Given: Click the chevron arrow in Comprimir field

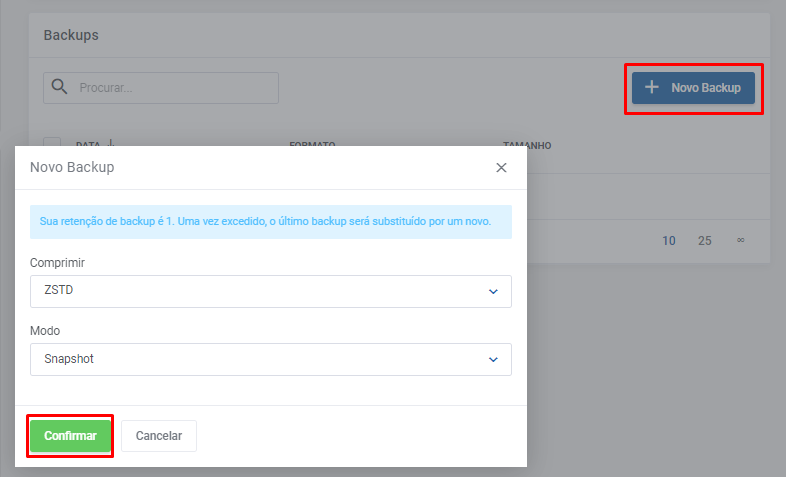Looking at the screenshot, I should click(492, 291).
